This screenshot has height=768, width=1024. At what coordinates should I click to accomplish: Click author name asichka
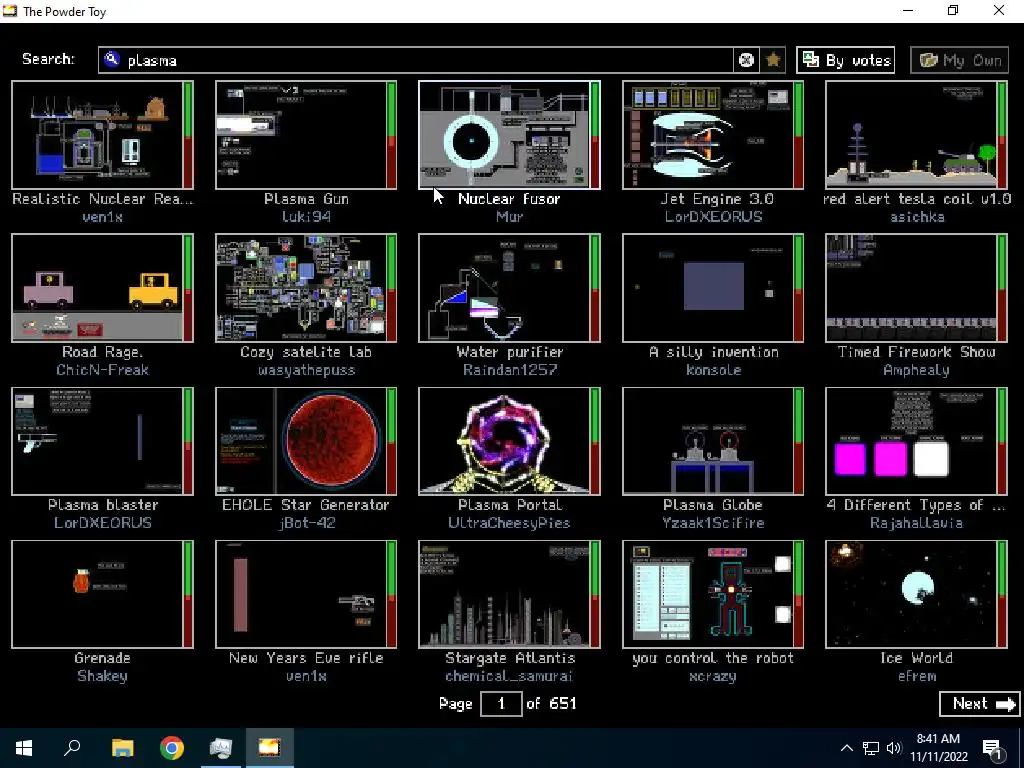[917, 217]
